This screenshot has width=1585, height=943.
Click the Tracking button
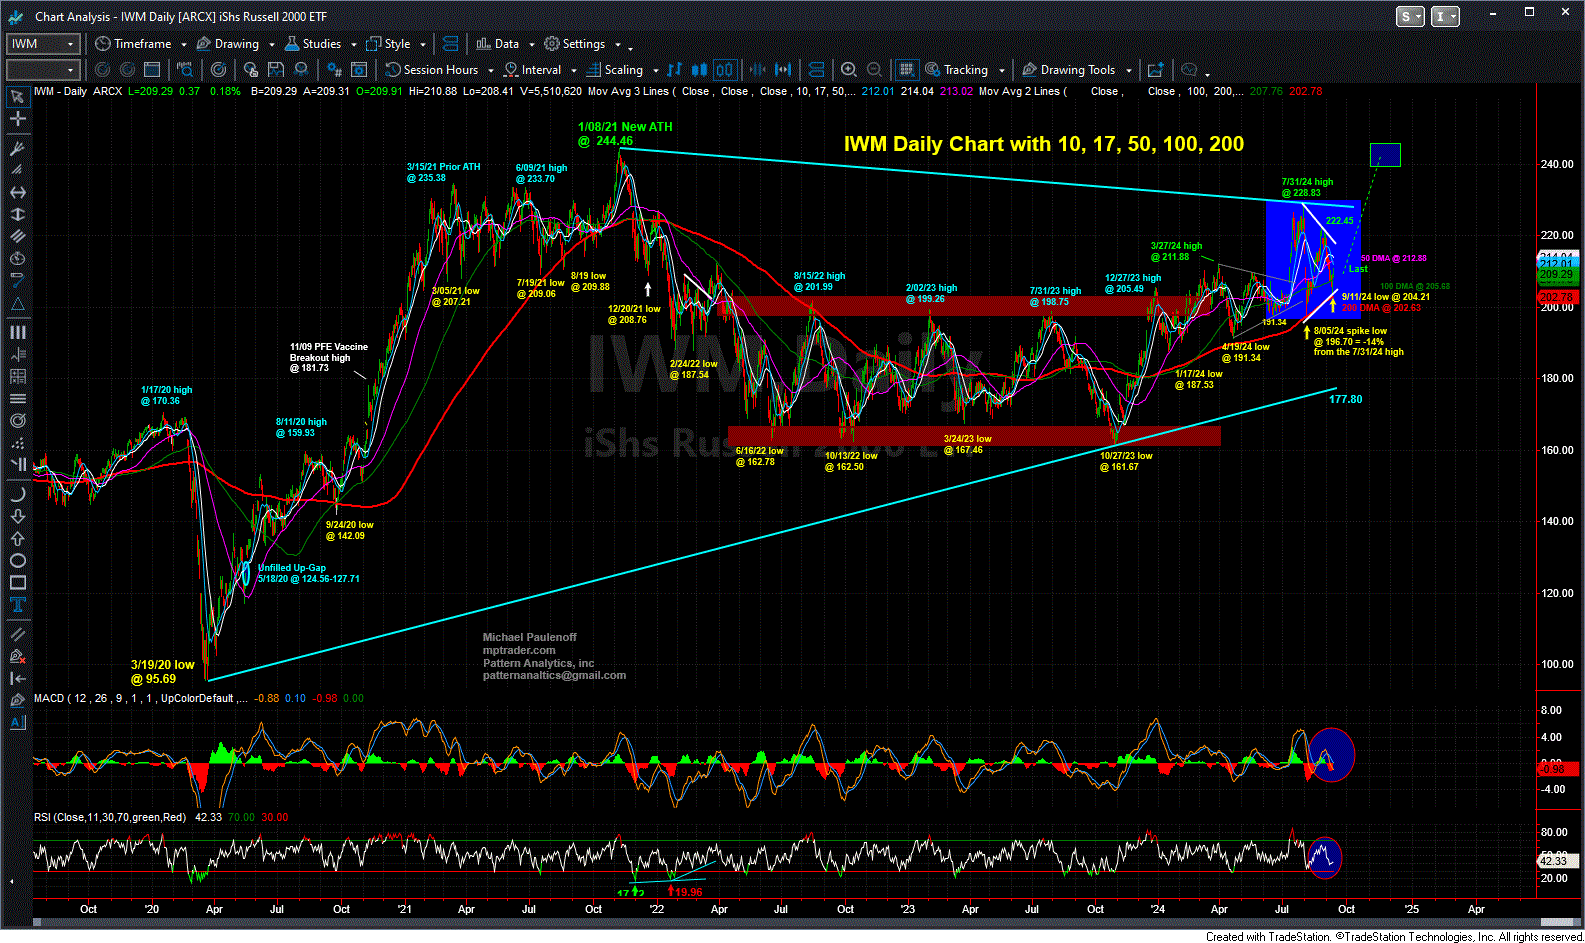pos(956,70)
